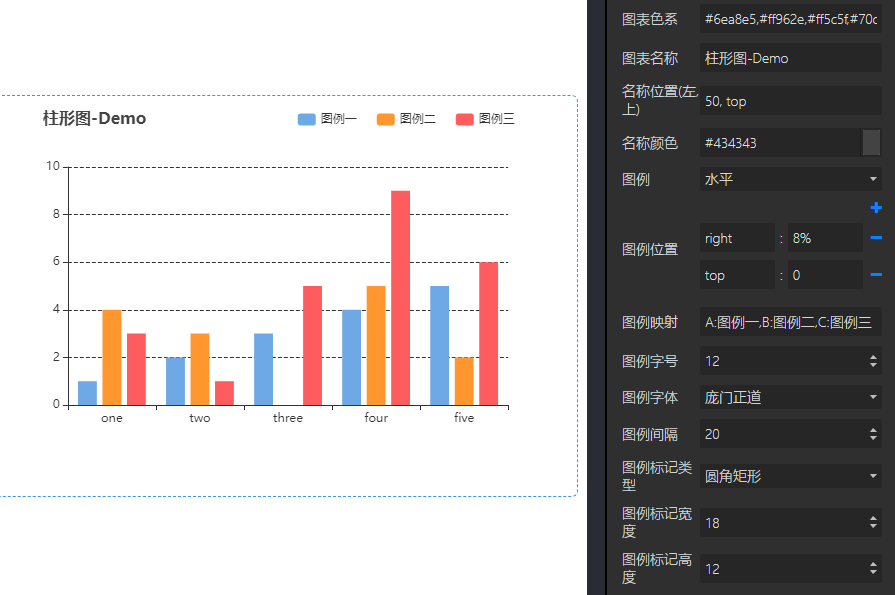Click the 名称位置 field containing '50, top'
The height and width of the screenshot is (595, 895).
coord(790,100)
